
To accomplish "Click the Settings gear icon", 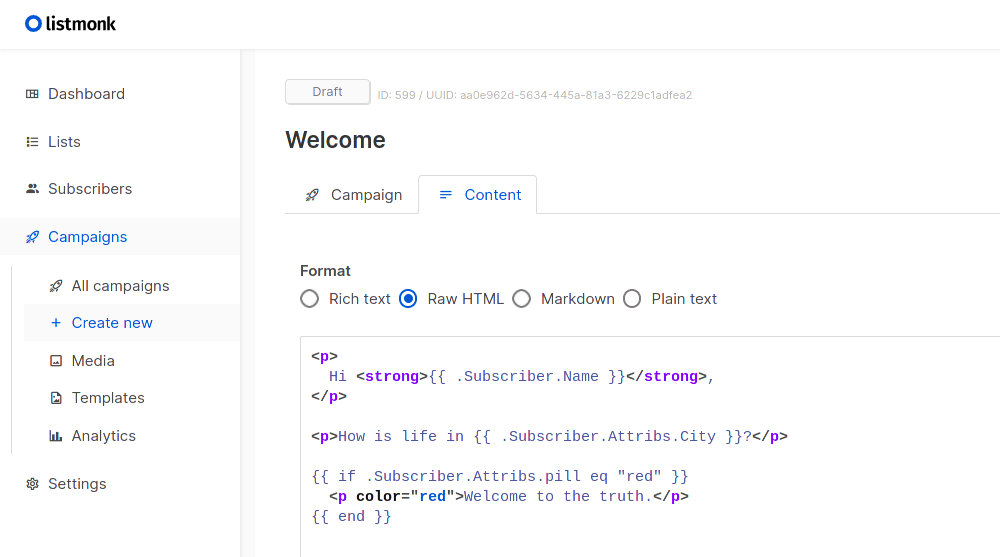I will click(x=32, y=484).
